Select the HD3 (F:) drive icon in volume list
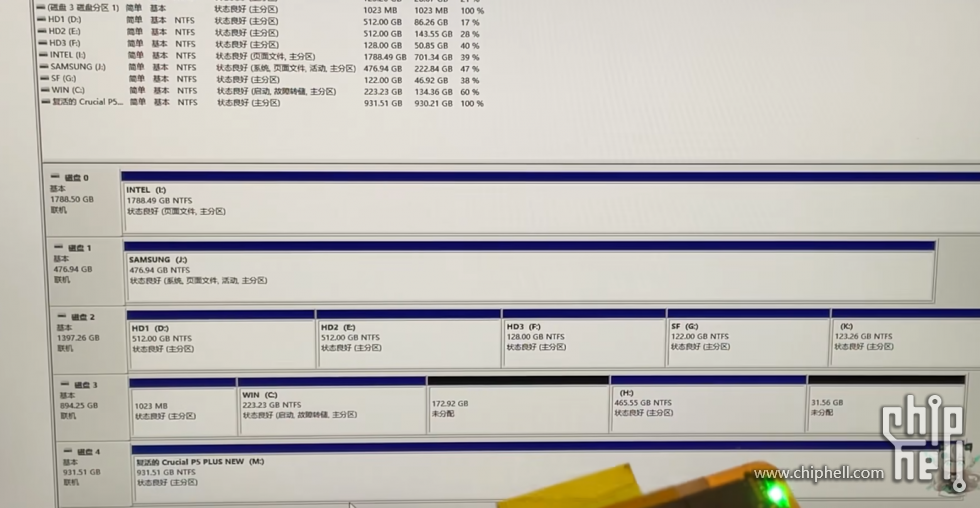The width and height of the screenshot is (980, 508). click(42, 43)
